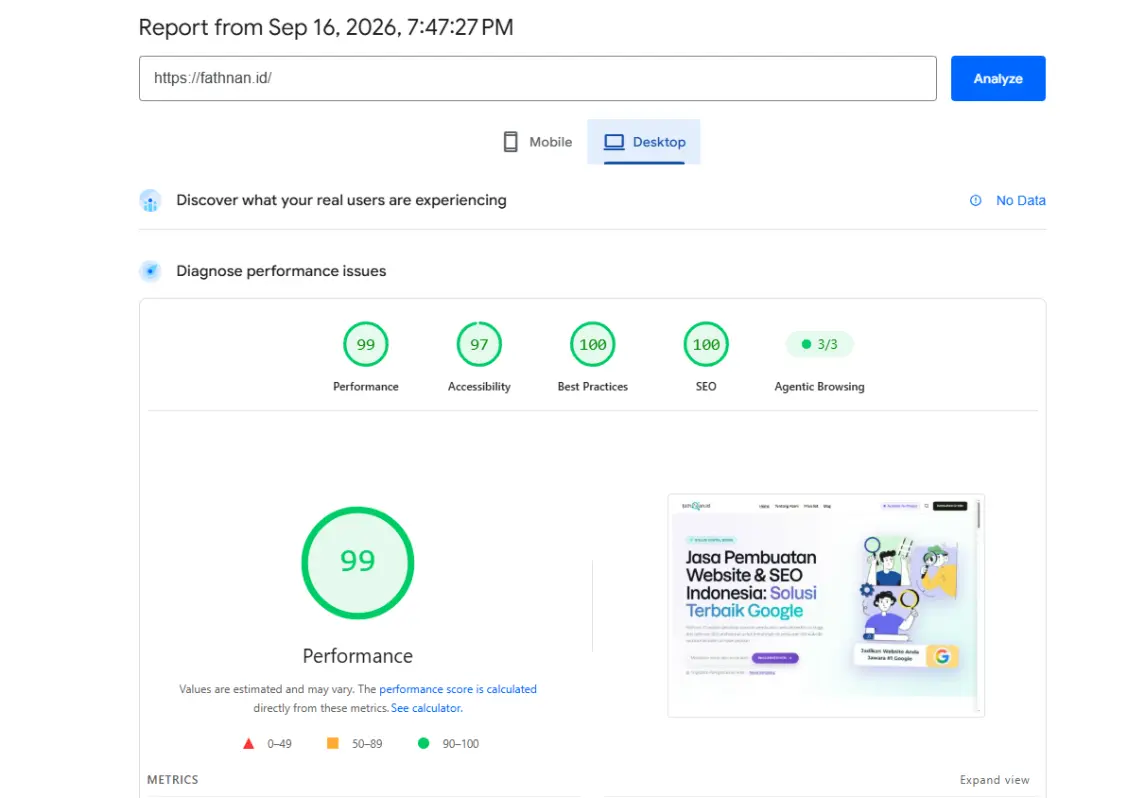Viewport: 1144px width, 798px height.
Task: Jump to Performance score gauge 99
Action: point(366,344)
